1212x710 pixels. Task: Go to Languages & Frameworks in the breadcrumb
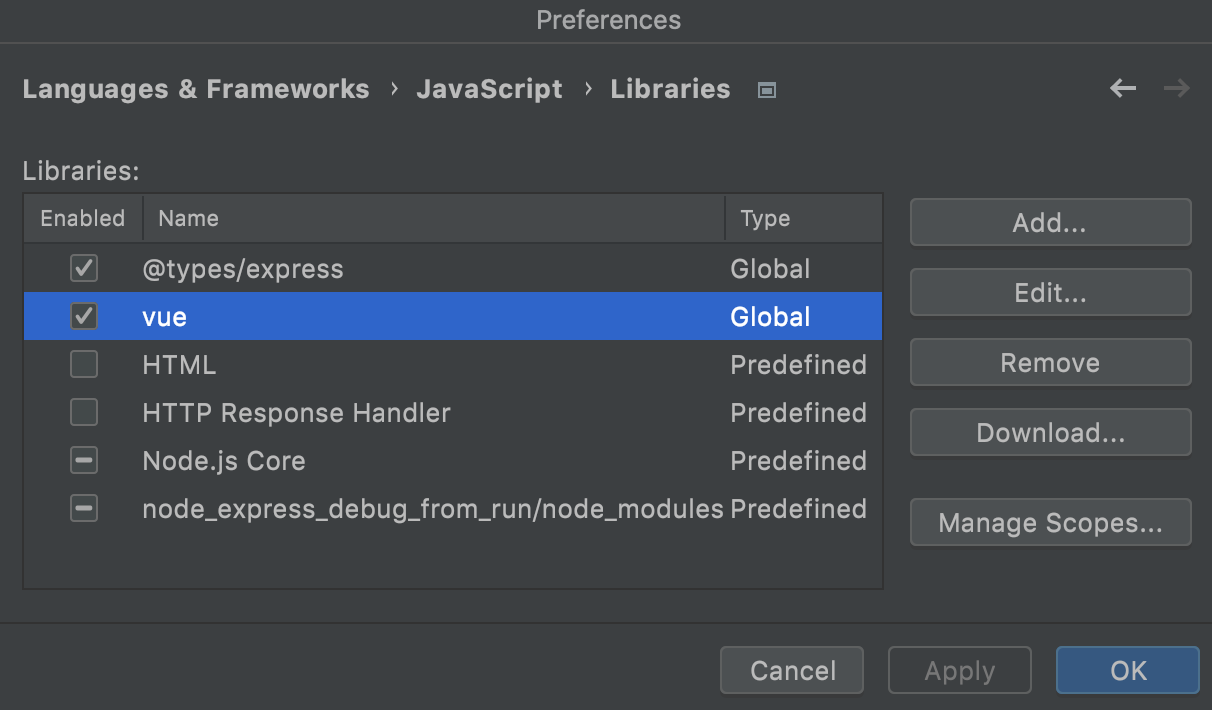196,89
